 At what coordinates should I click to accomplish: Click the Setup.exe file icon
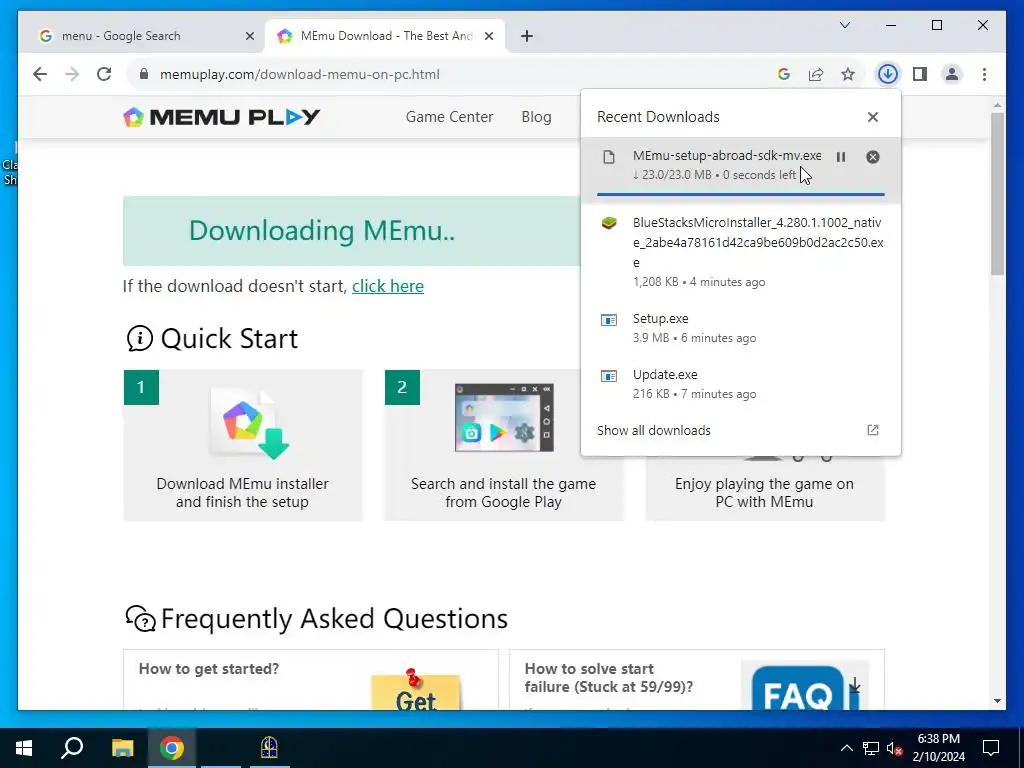609,320
